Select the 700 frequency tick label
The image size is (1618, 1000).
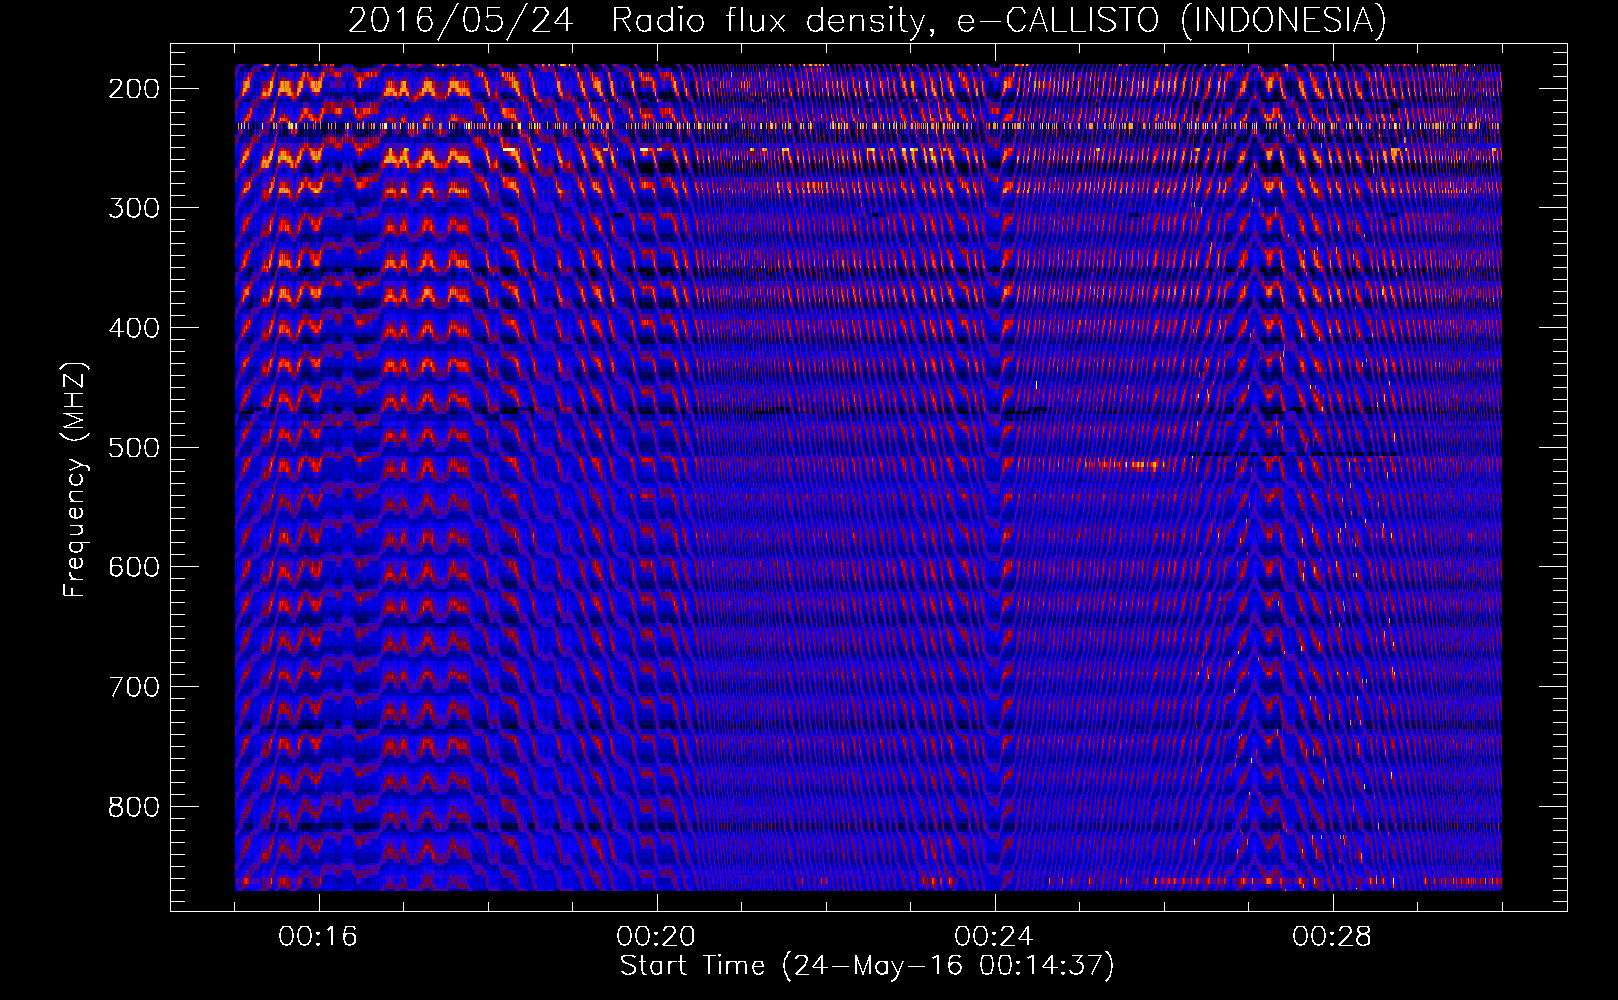pyautogui.click(x=133, y=687)
